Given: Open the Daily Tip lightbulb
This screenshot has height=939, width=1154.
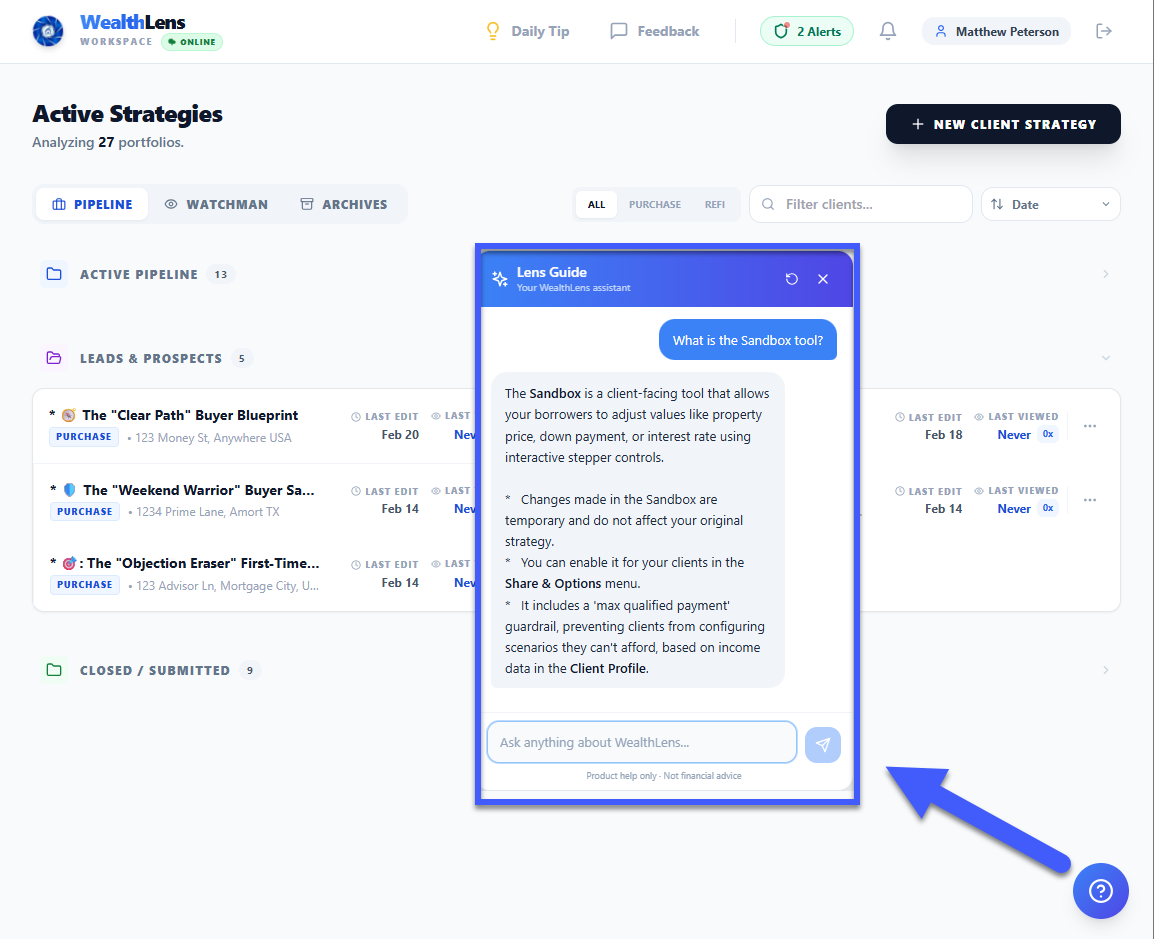Looking at the screenshot, I should tap(527, 31).
